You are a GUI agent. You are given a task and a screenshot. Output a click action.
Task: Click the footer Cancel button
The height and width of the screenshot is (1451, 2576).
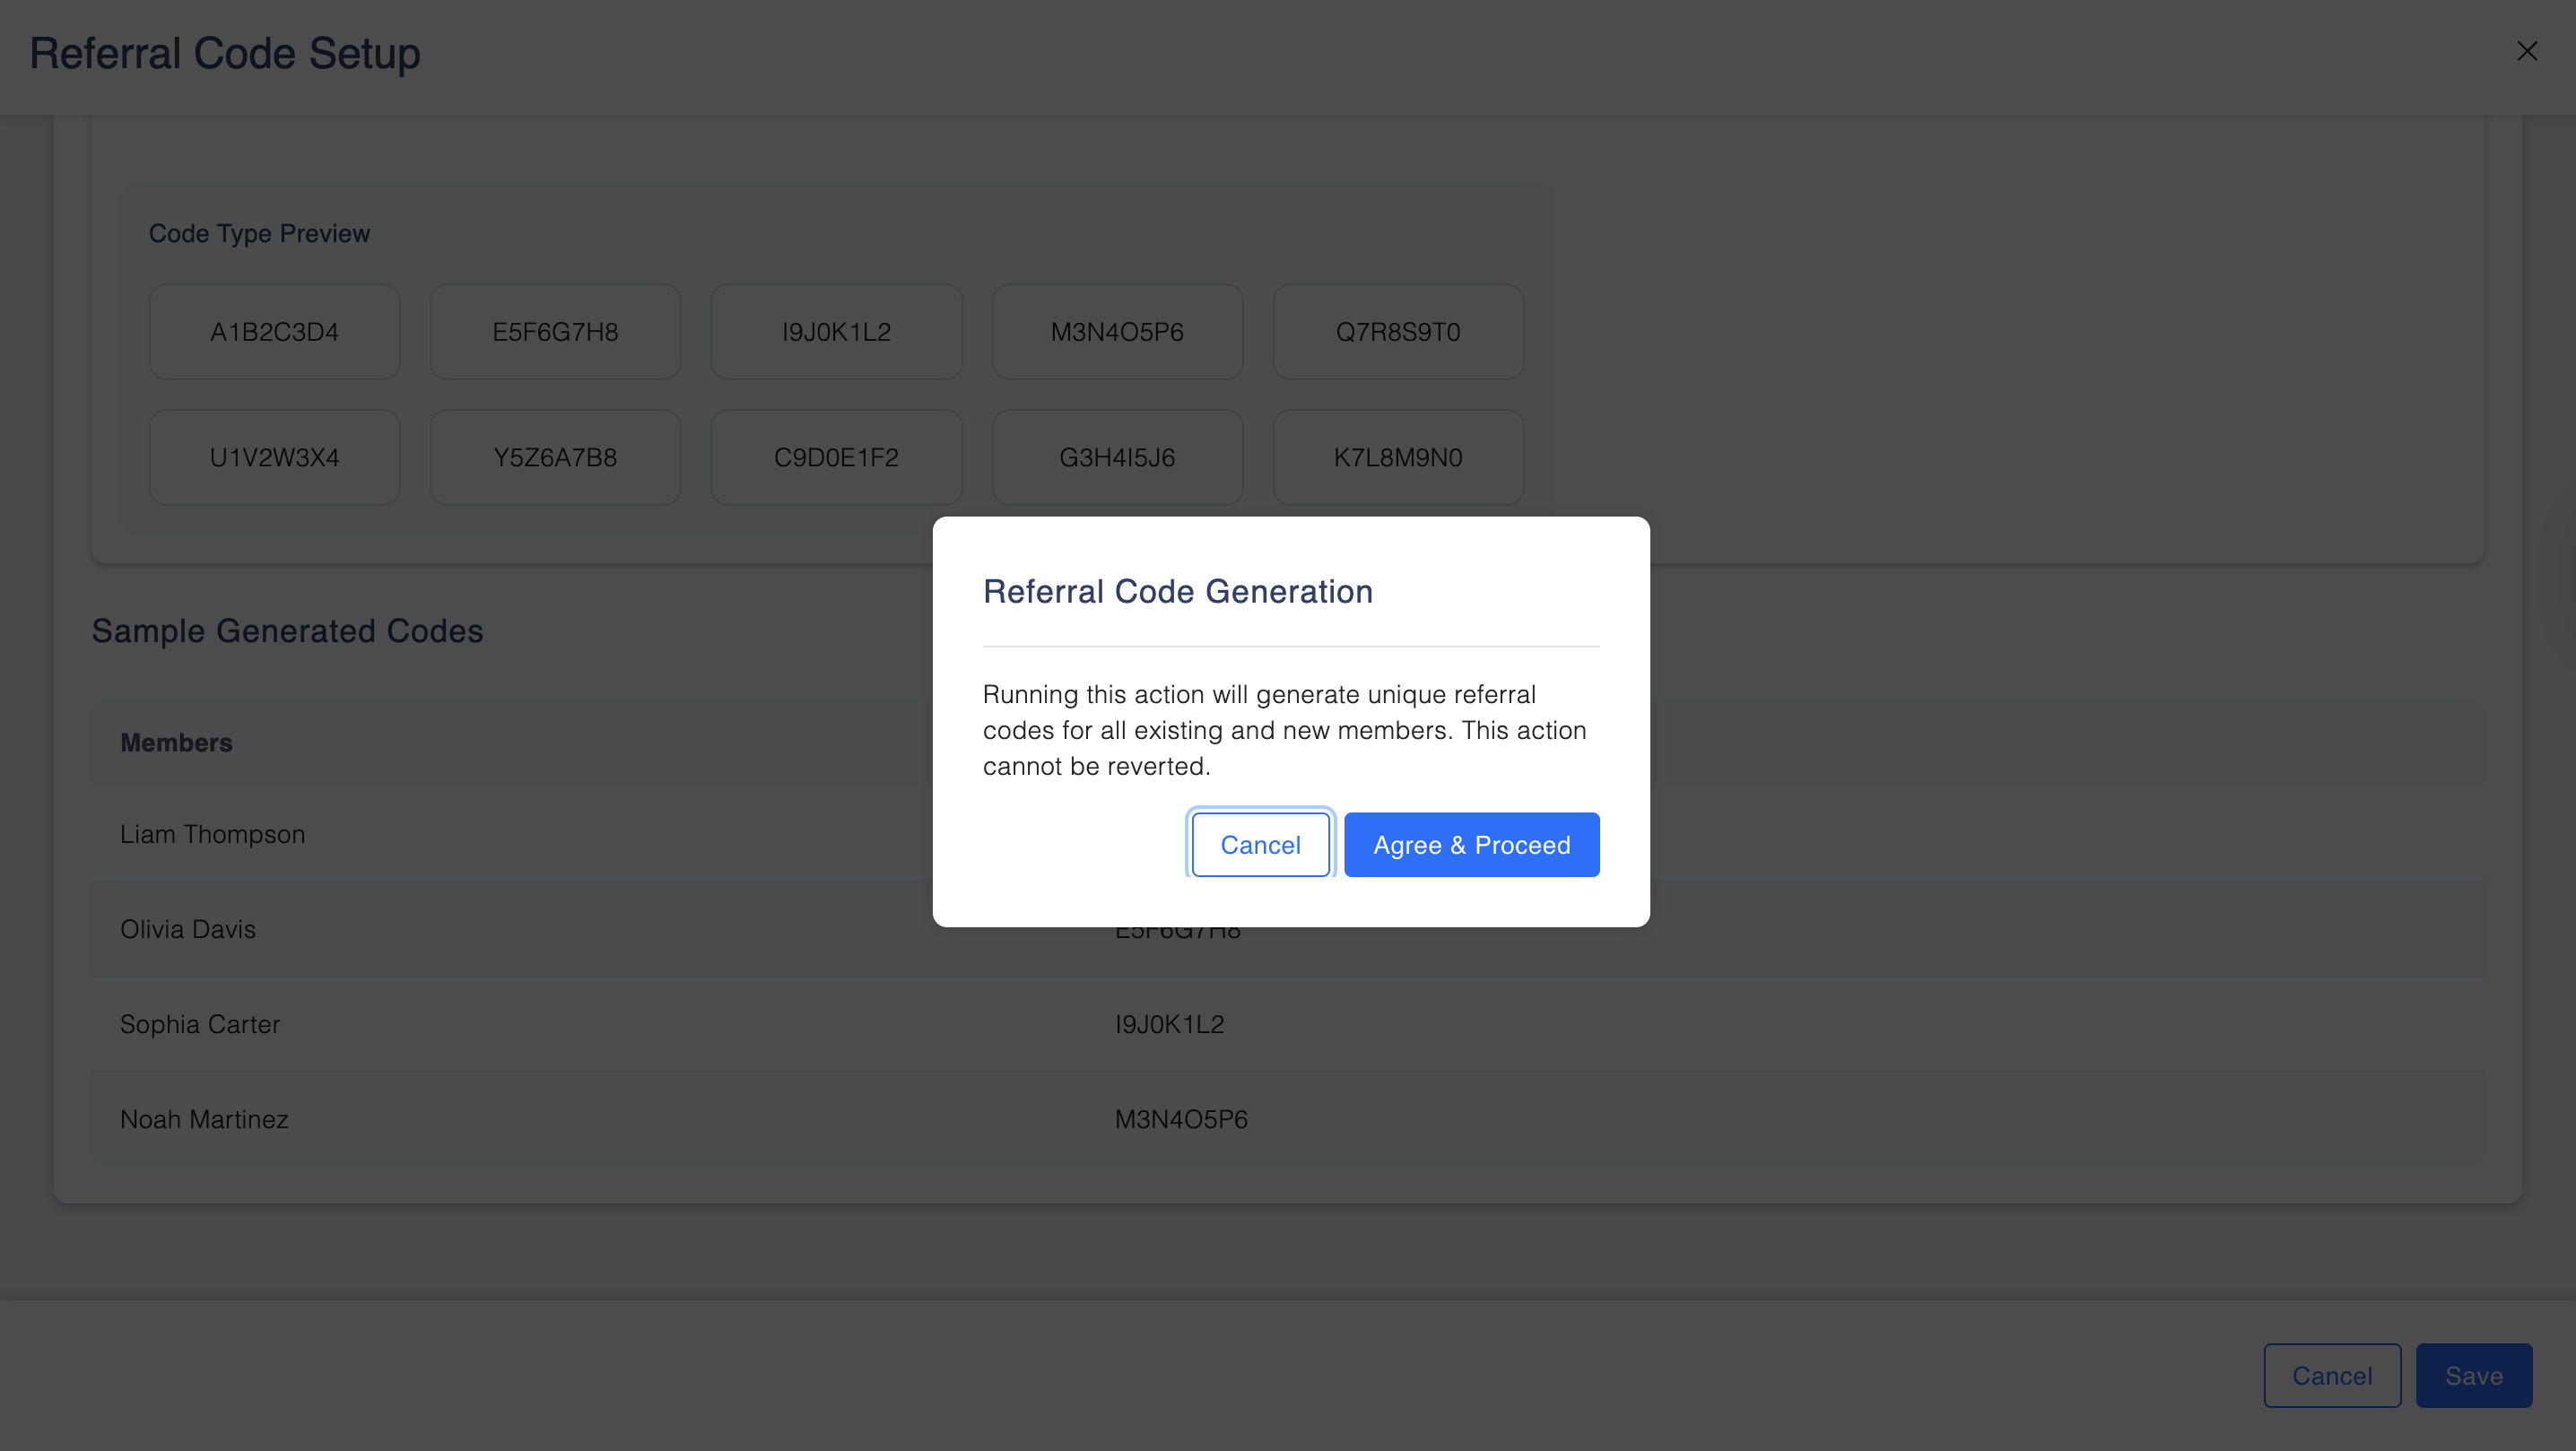click(2331, 1375)
